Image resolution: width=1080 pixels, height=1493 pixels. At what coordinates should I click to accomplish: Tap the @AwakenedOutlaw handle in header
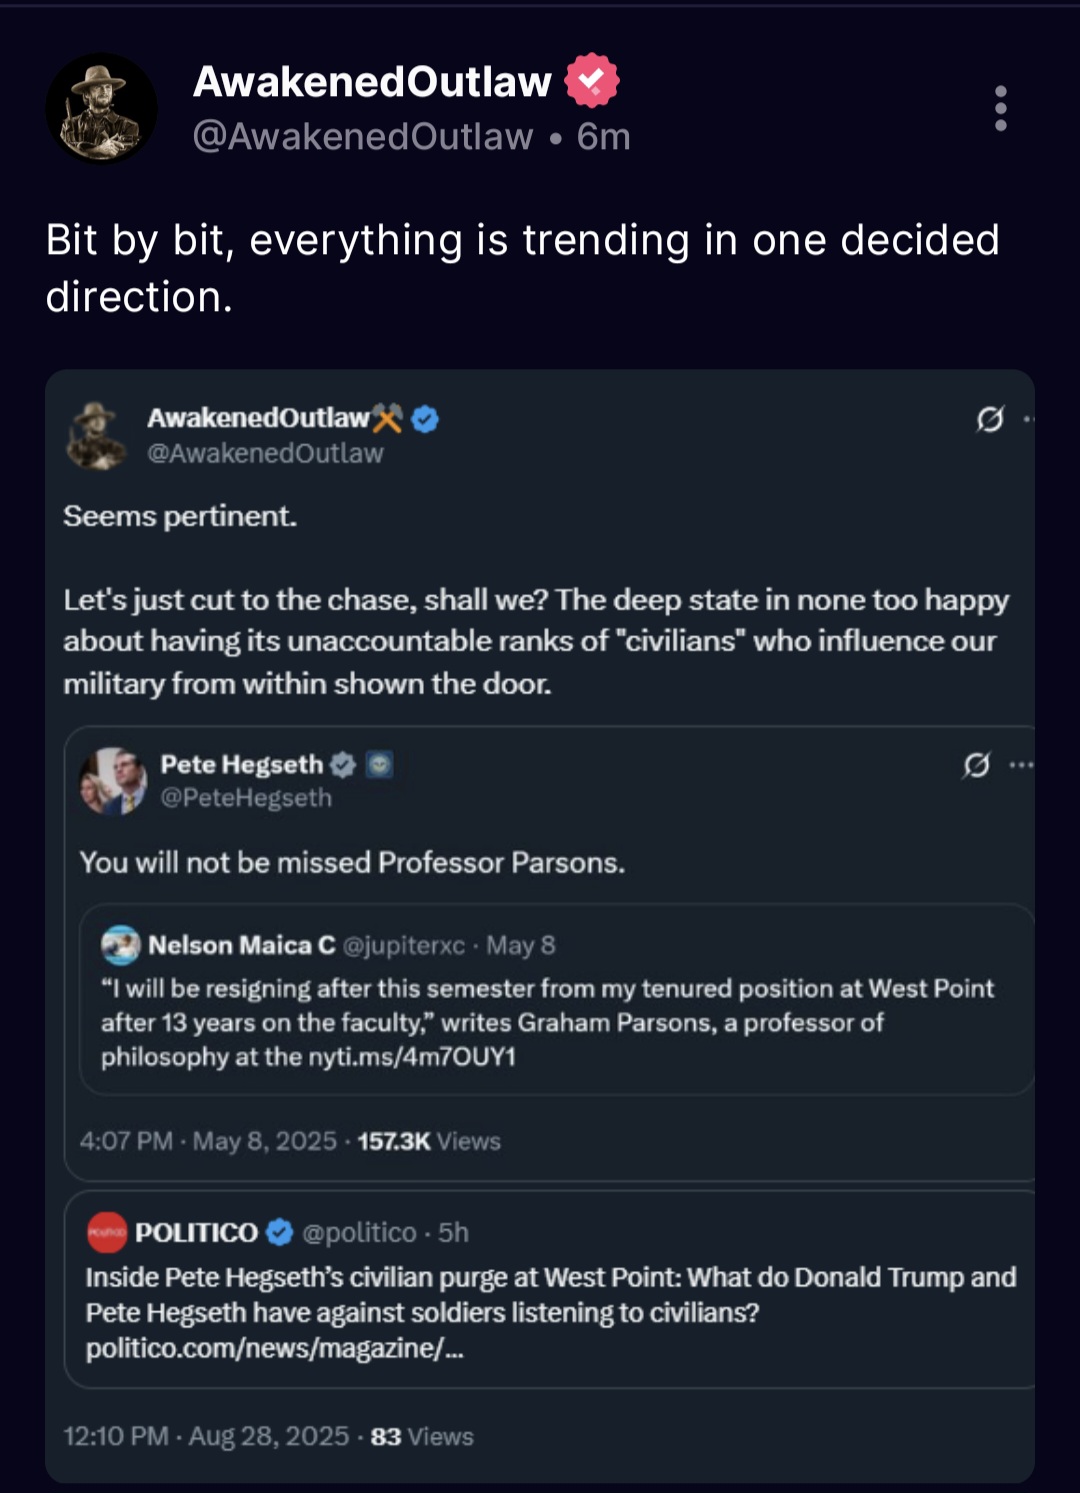point(362,137)
